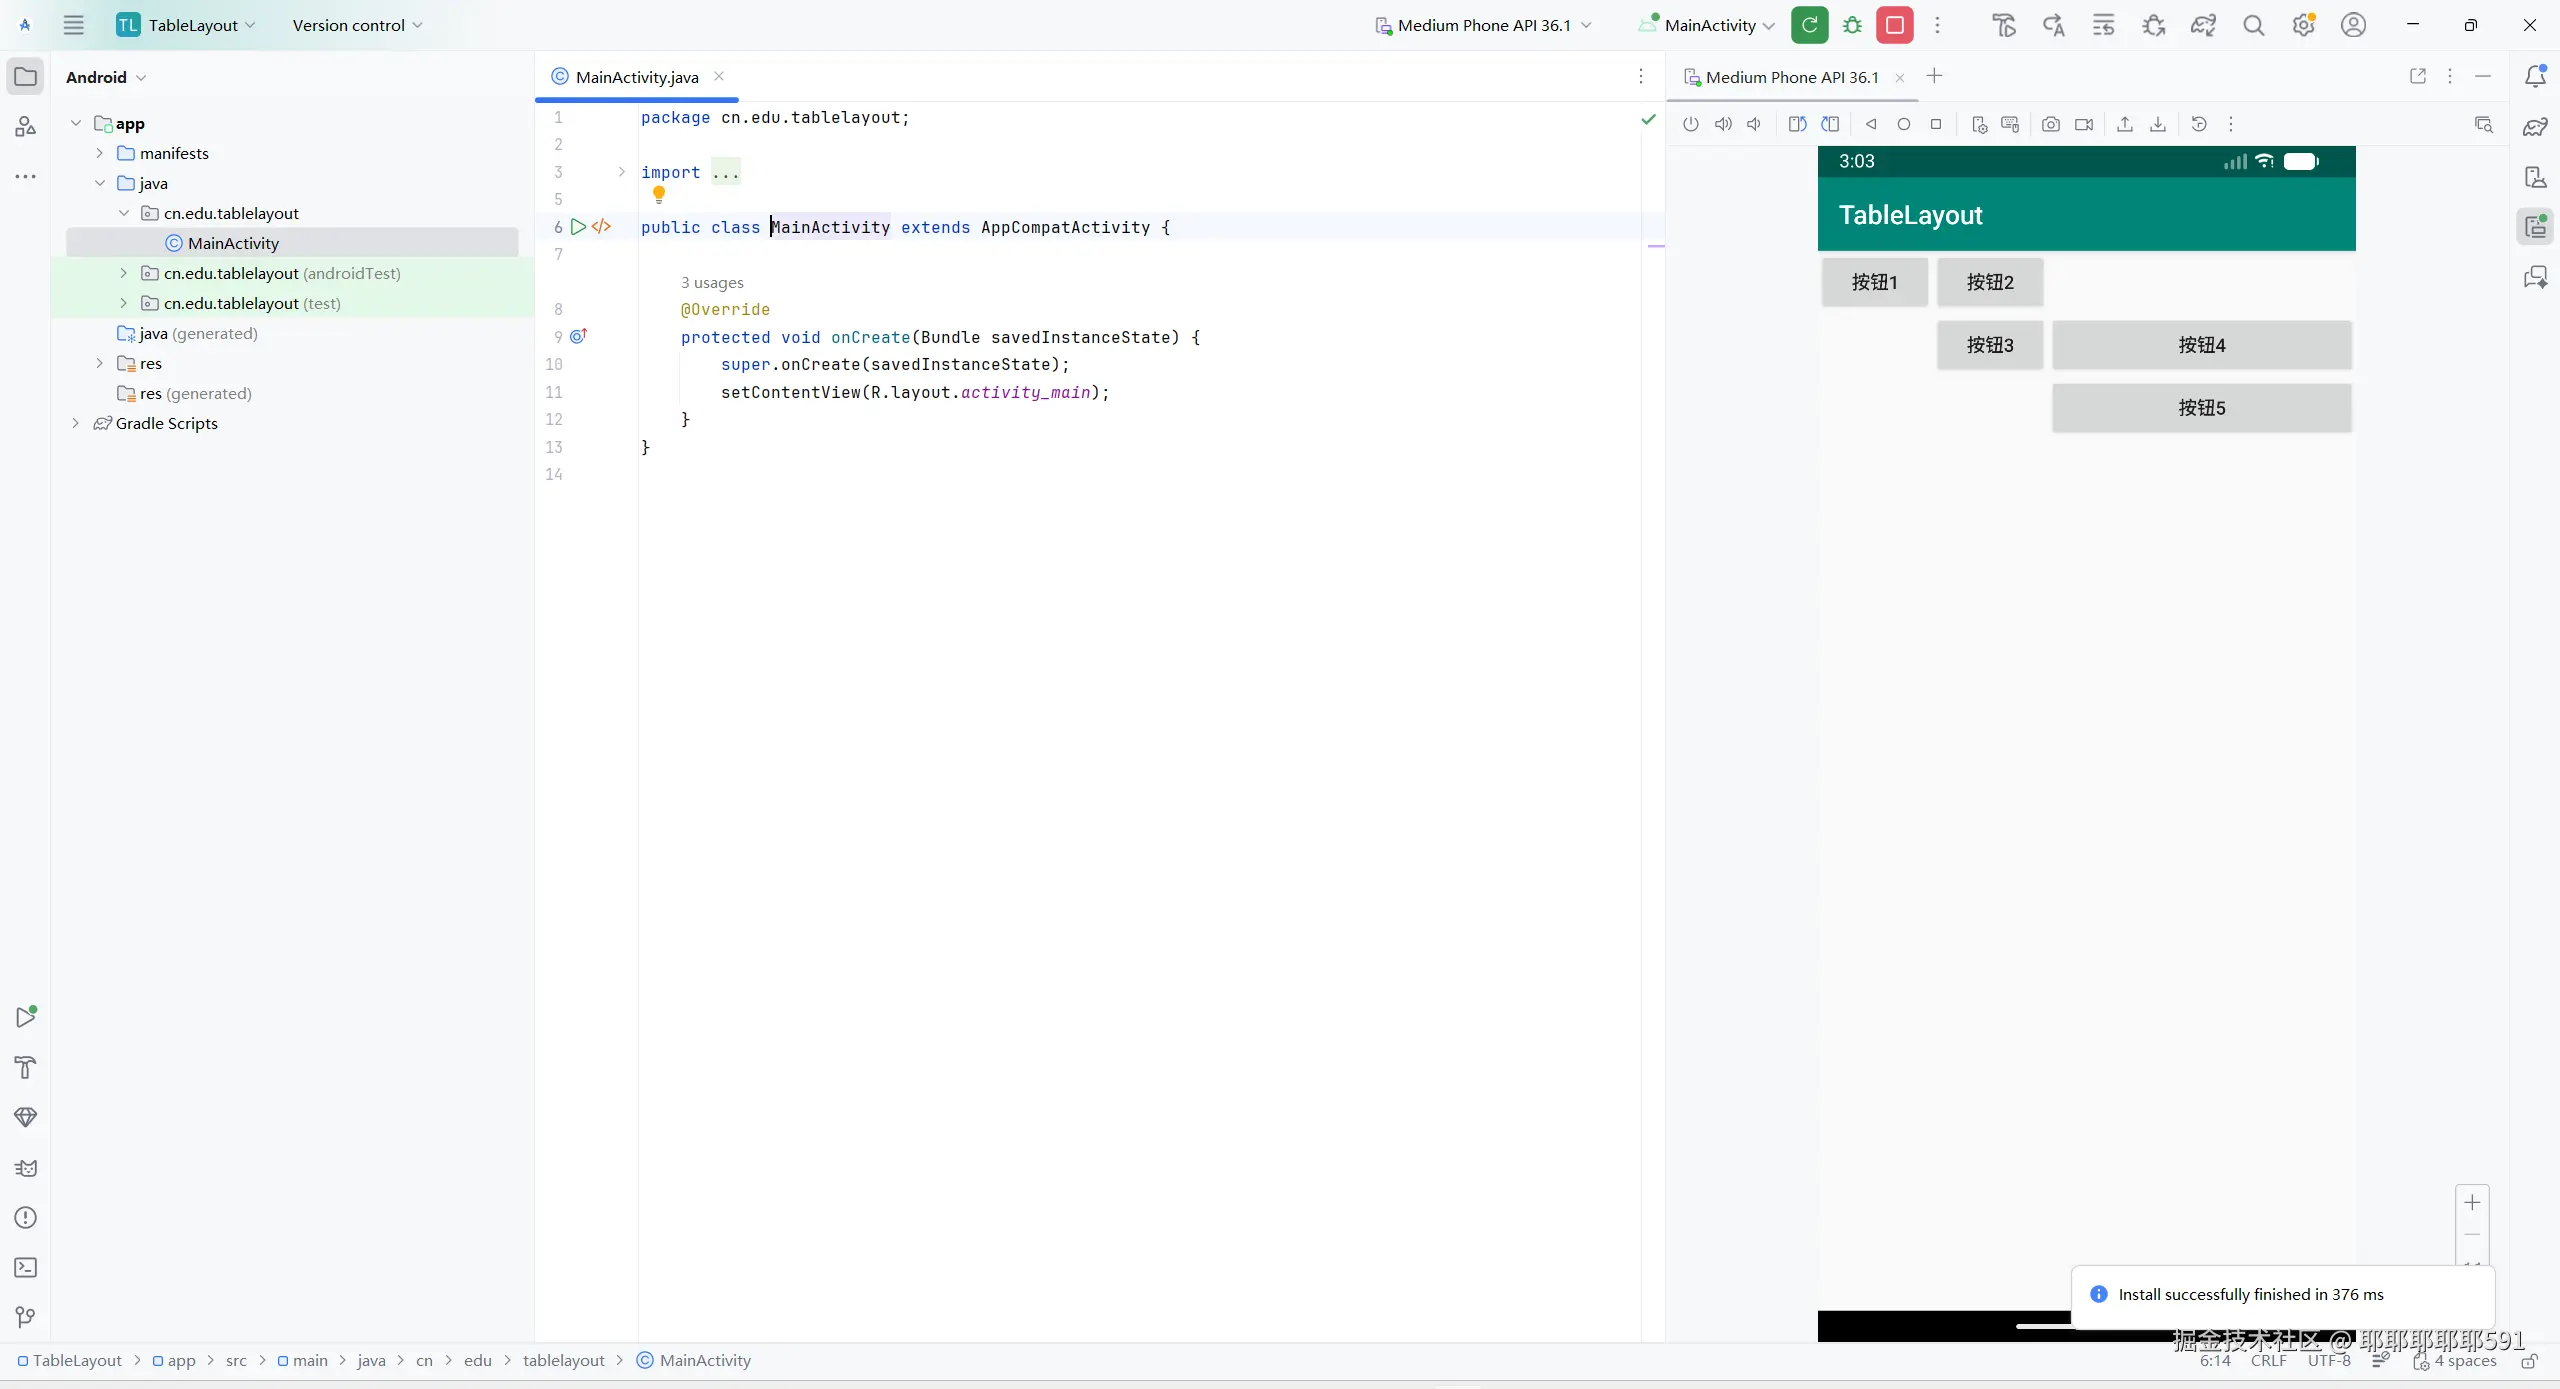This screenshot has height=1389, width=2560.
Task: Toggle the Notifications bell panel
Action: [x=2535, y=77]
